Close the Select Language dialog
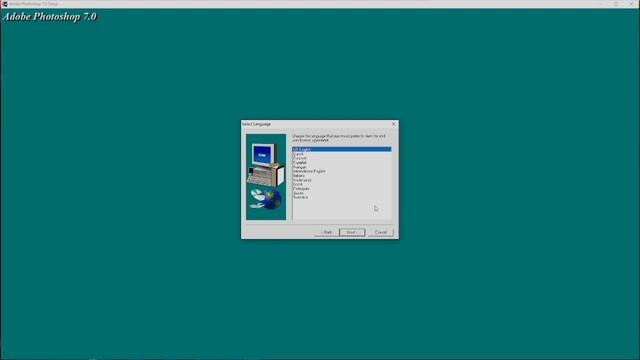The width and height of the screenshot is (640, 360). point(393,124)
